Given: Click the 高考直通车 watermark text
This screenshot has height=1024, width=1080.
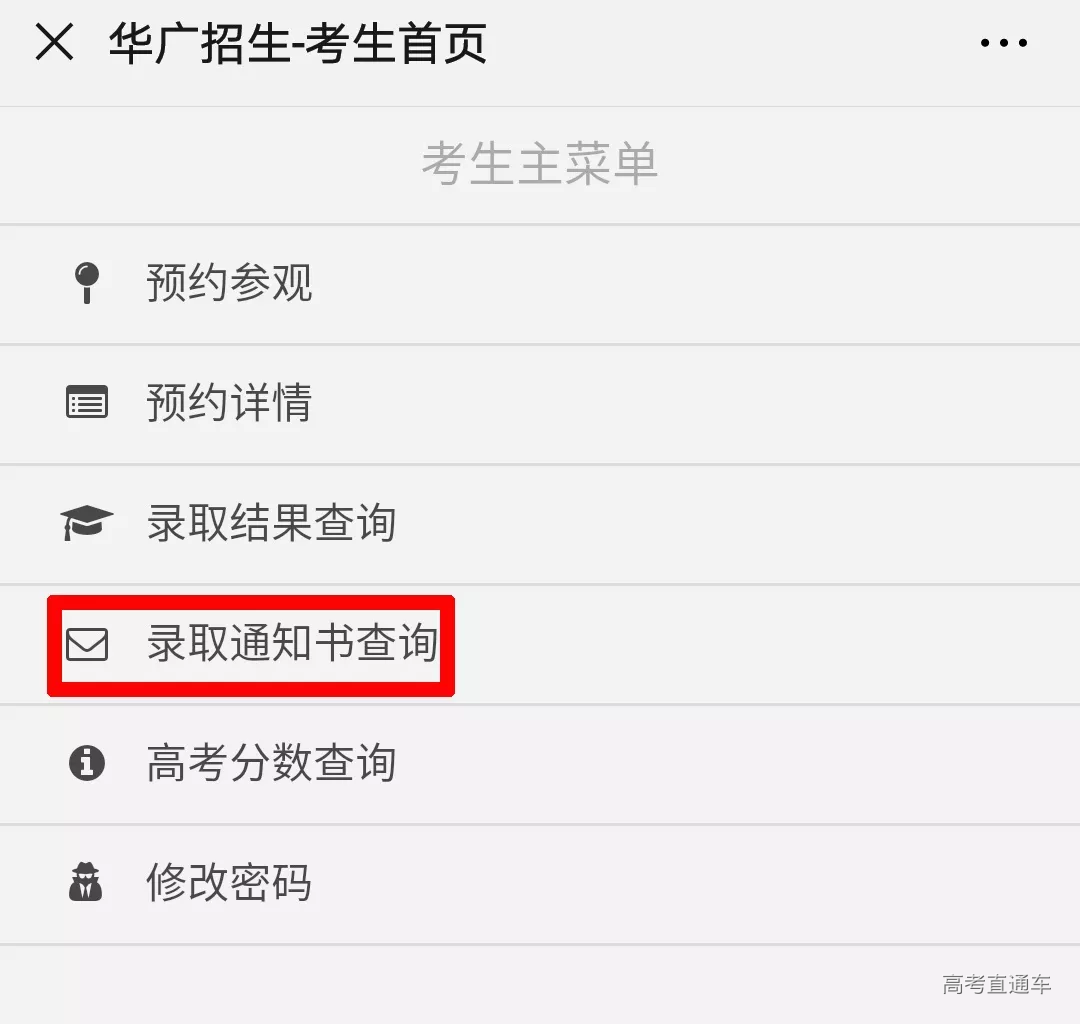Looking at the screenshot, I should click(997, 985).
